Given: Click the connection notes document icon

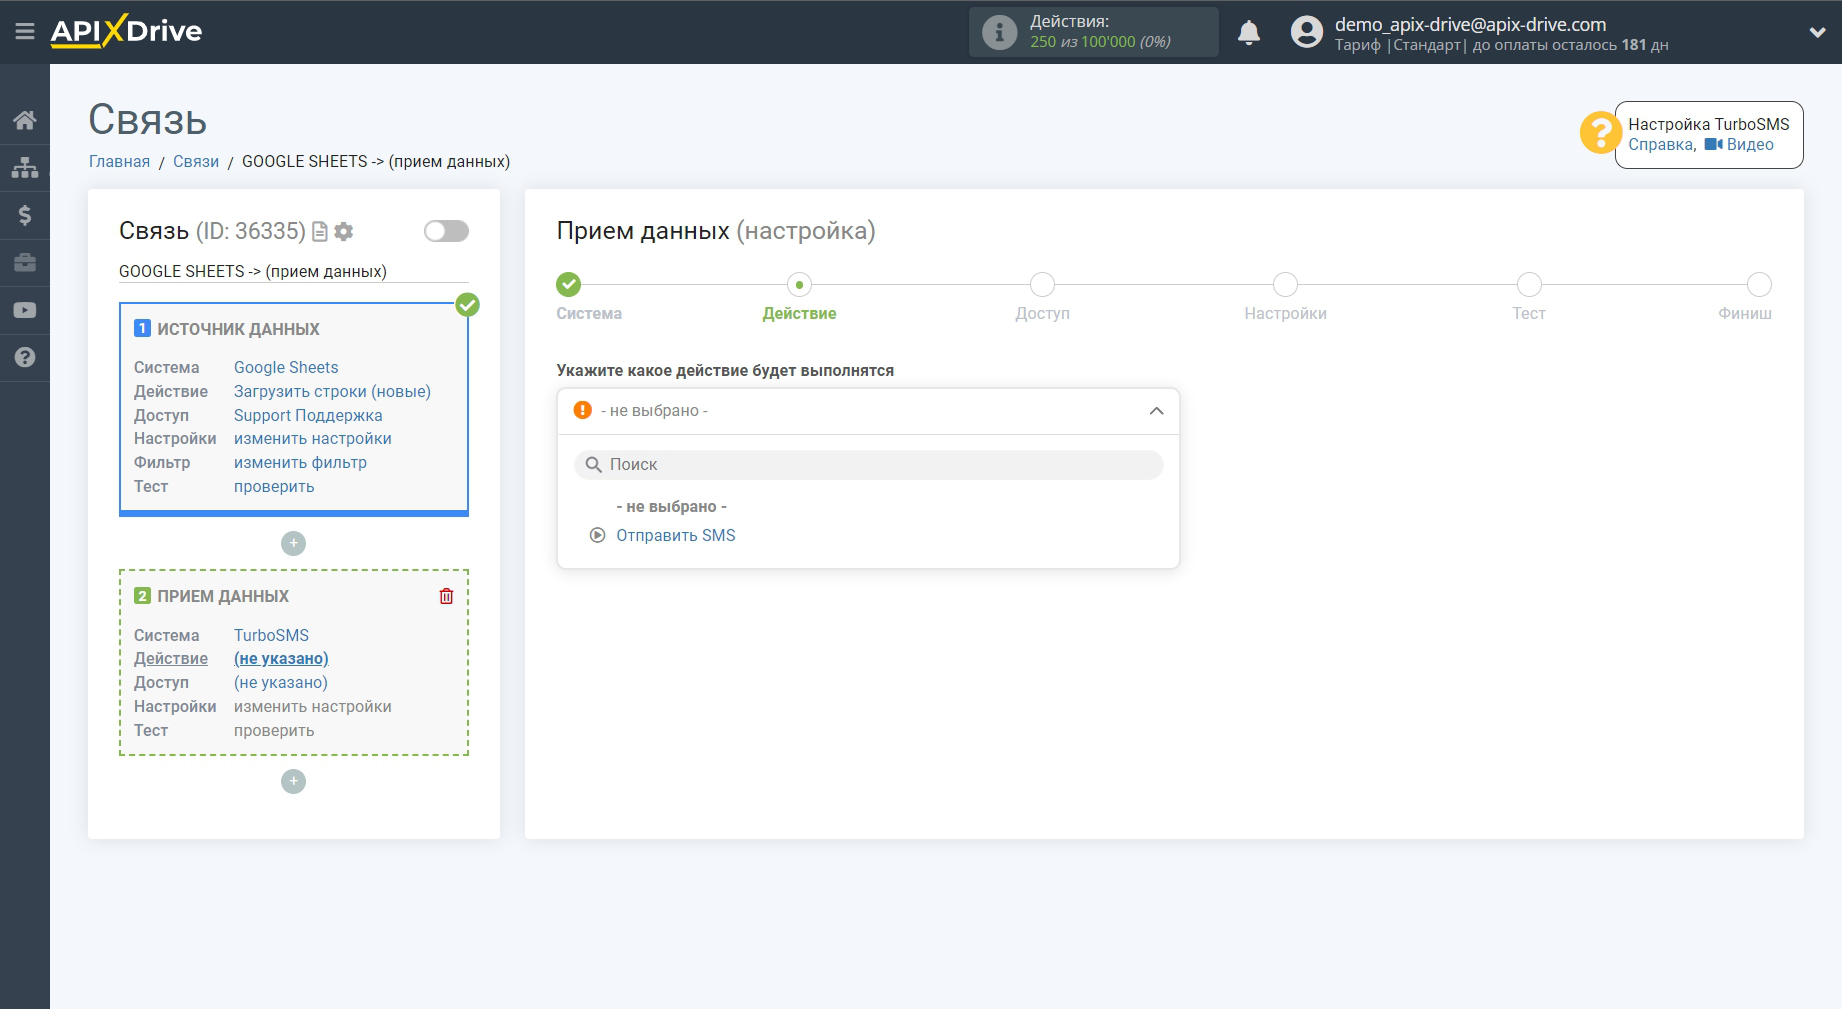Looking at the screenshot, I should (x=320, y=232).
